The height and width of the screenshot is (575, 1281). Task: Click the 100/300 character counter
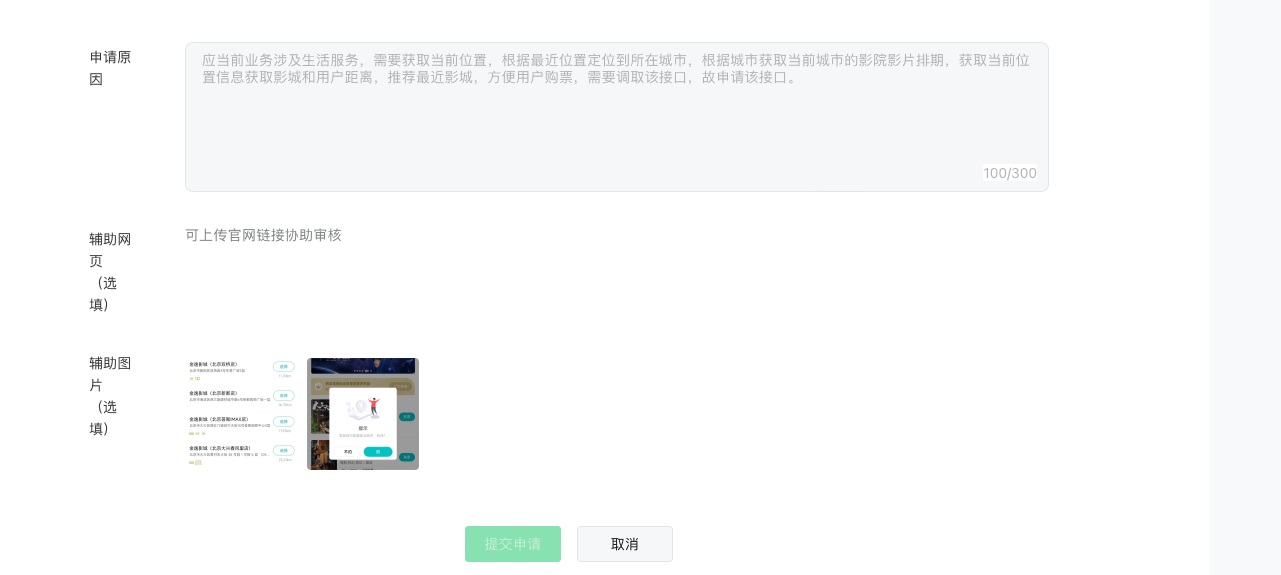tap(1010, 173)
